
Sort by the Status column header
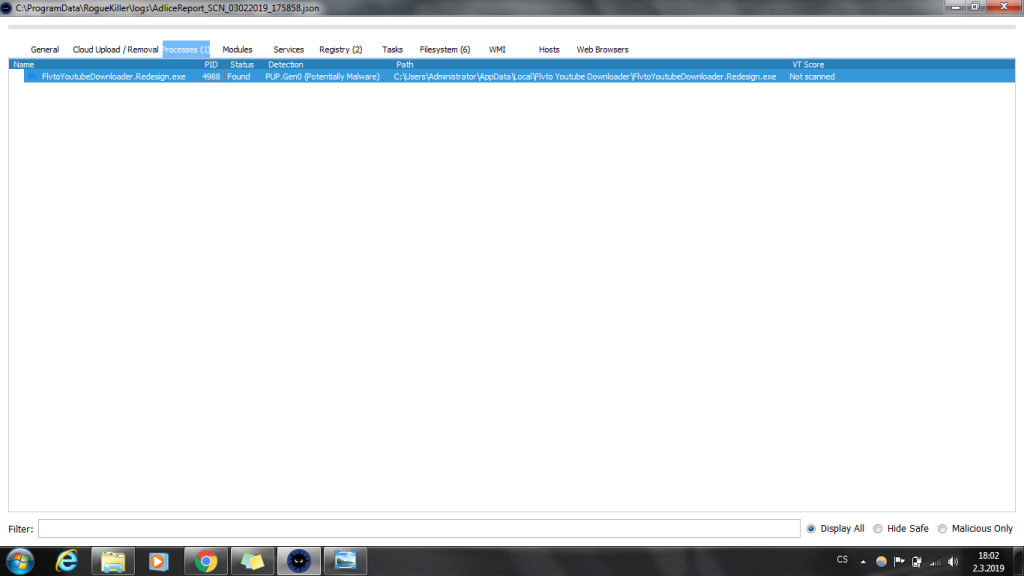pyautogui.click(x=242, y=65)
